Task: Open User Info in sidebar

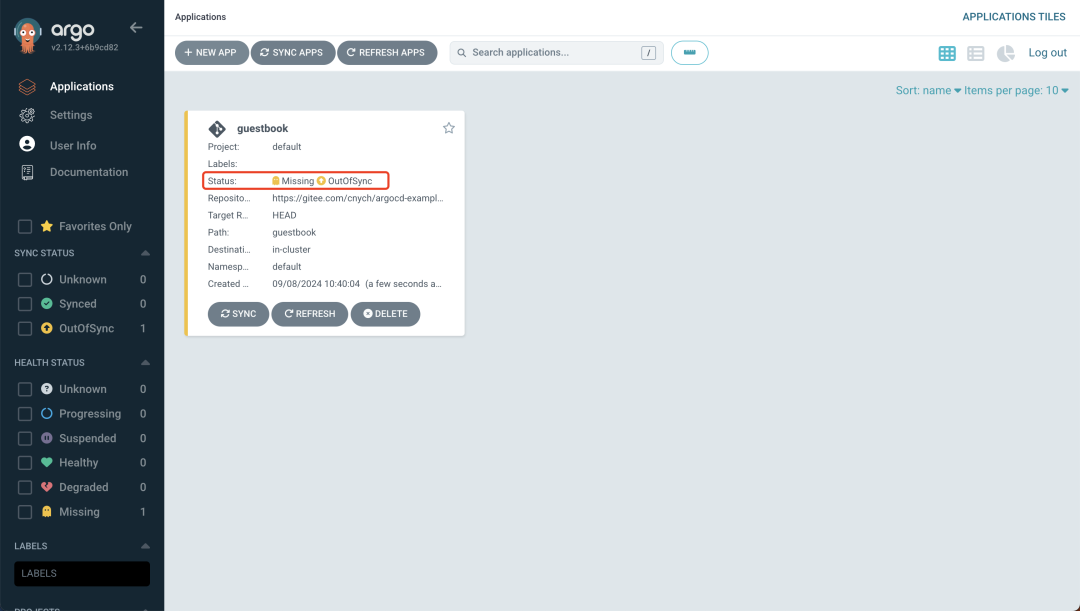Action: tap(73, 145)
